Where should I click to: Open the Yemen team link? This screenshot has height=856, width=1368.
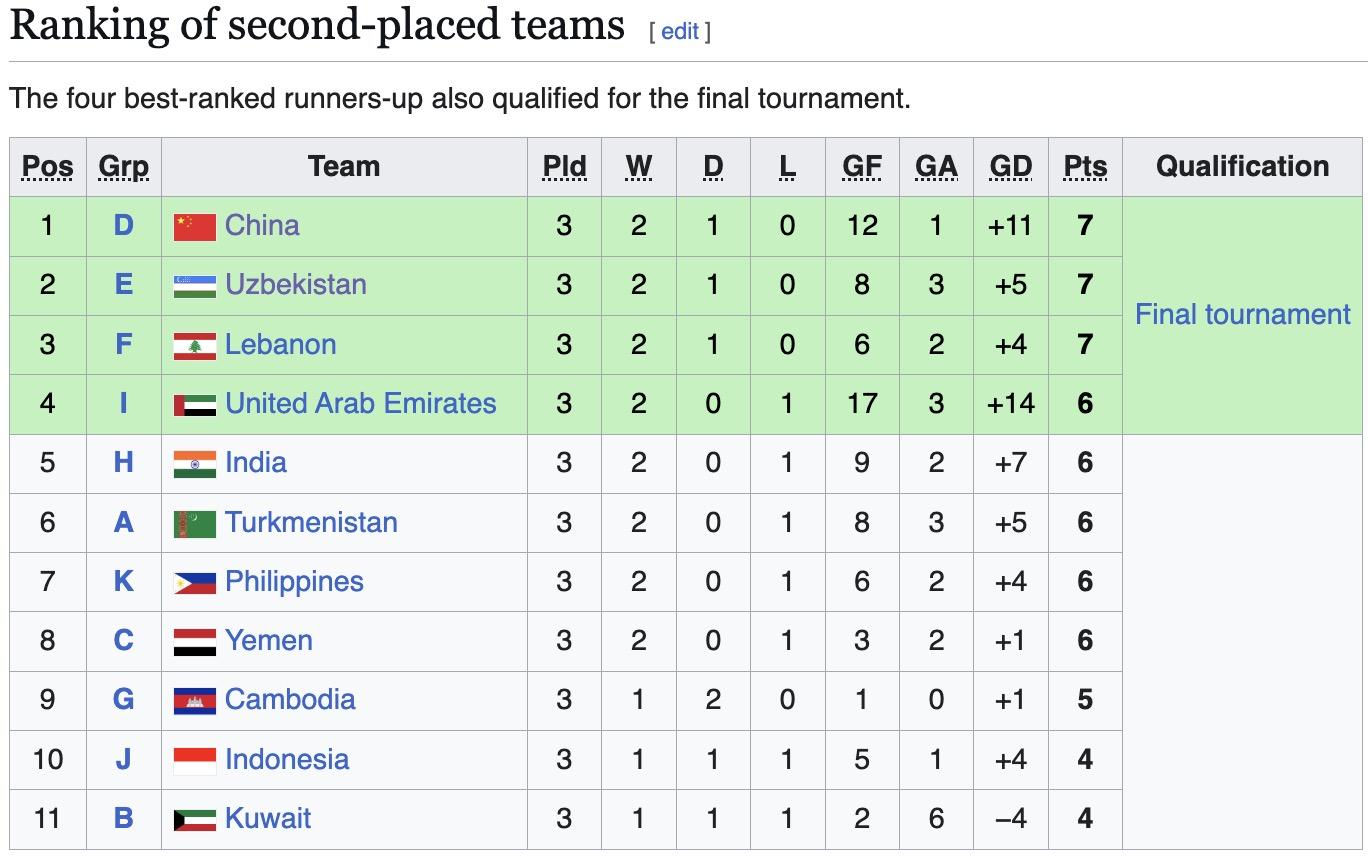(x=268, y=640)
